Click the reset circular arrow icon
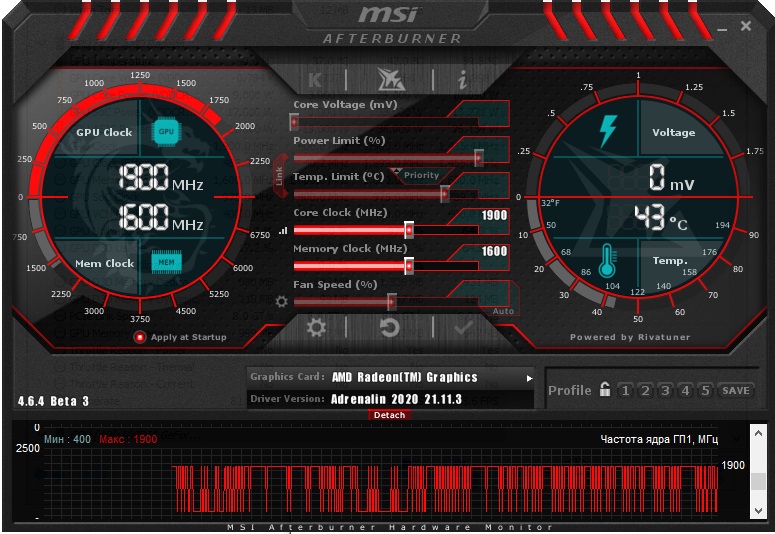The width and height of the screenshot is (775, 534). coord(389,327)
